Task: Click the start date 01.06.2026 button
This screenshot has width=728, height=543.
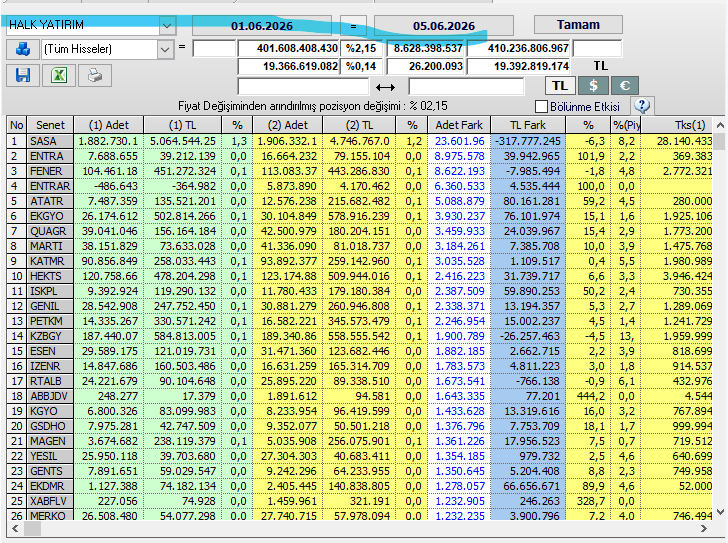Action: pos(262,26)
